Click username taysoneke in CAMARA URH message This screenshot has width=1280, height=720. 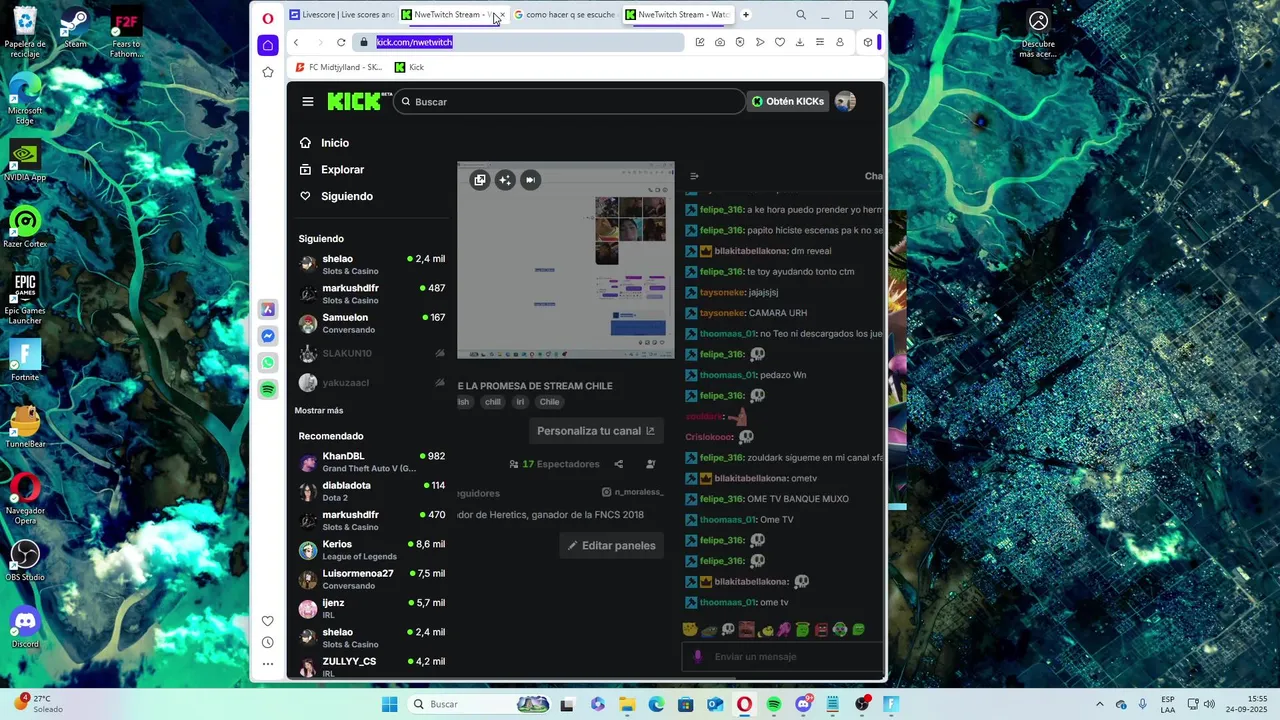(x=722, y=313)
